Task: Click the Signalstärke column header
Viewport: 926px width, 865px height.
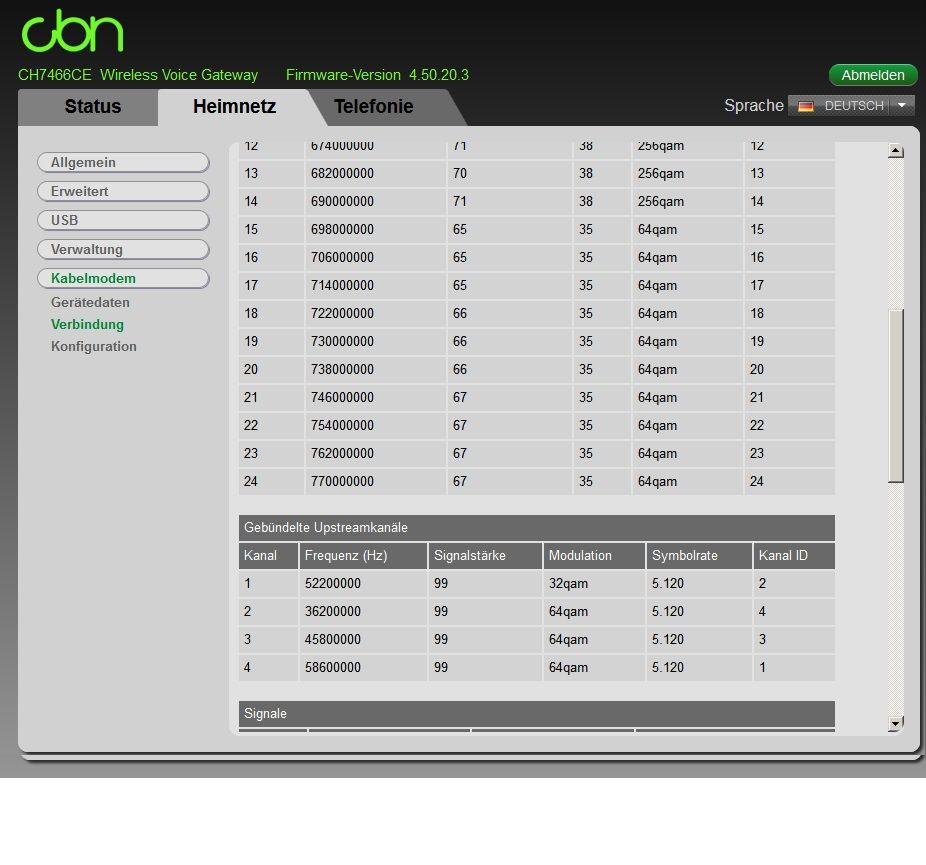Action: 485,556
